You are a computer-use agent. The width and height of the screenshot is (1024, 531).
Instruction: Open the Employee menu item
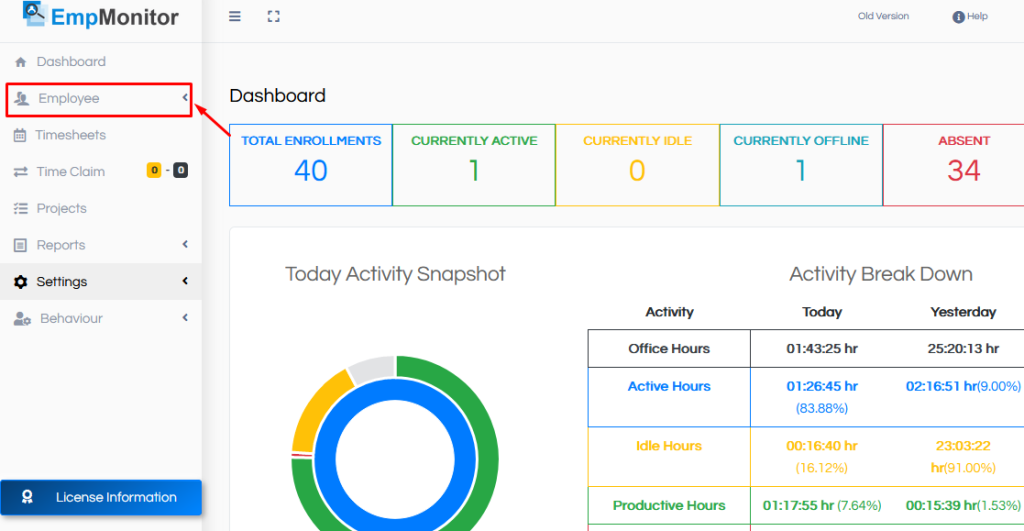[x=99, y=99]
